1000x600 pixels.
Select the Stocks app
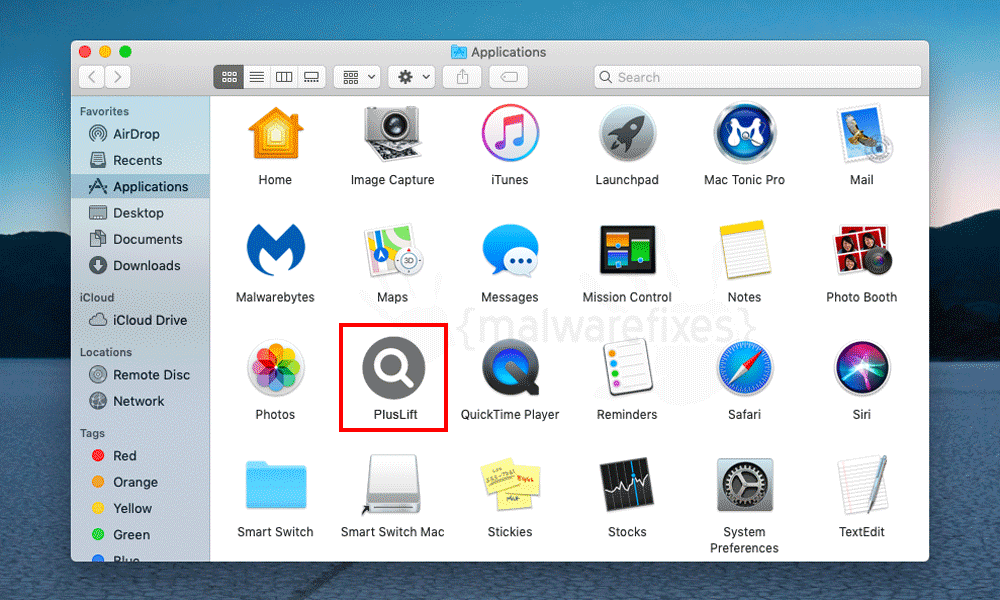(627, 485)
